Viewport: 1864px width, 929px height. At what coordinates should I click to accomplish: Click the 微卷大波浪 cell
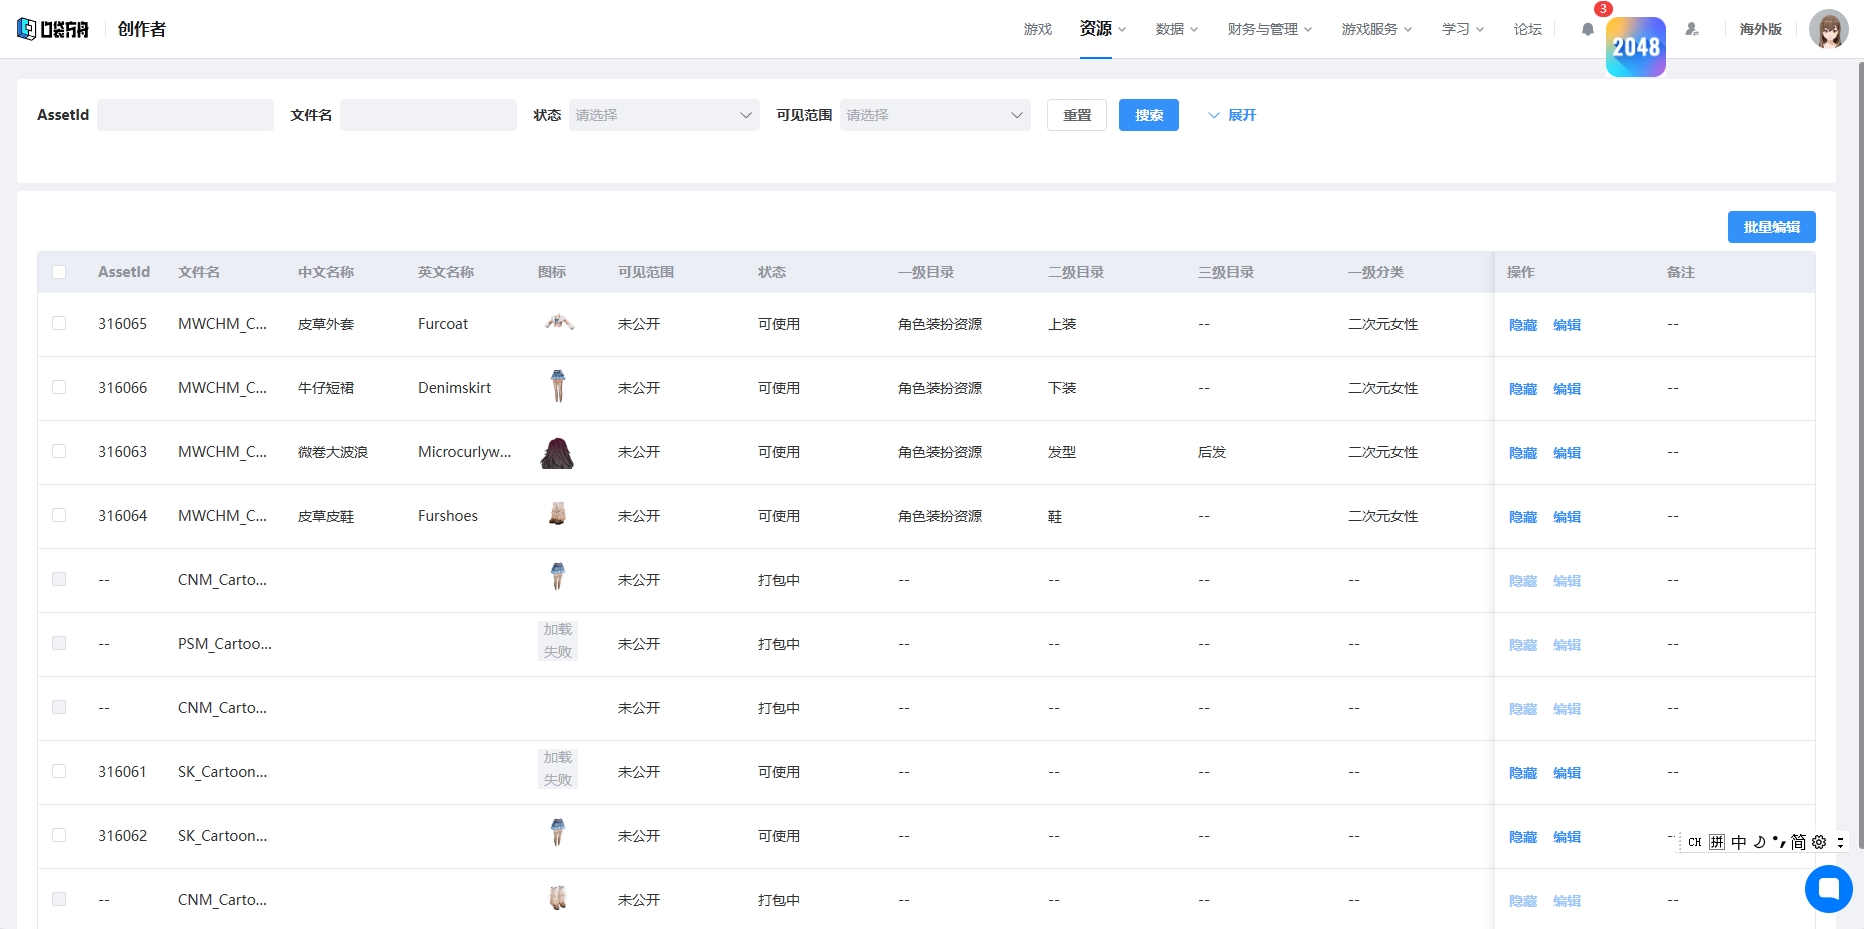333,452
